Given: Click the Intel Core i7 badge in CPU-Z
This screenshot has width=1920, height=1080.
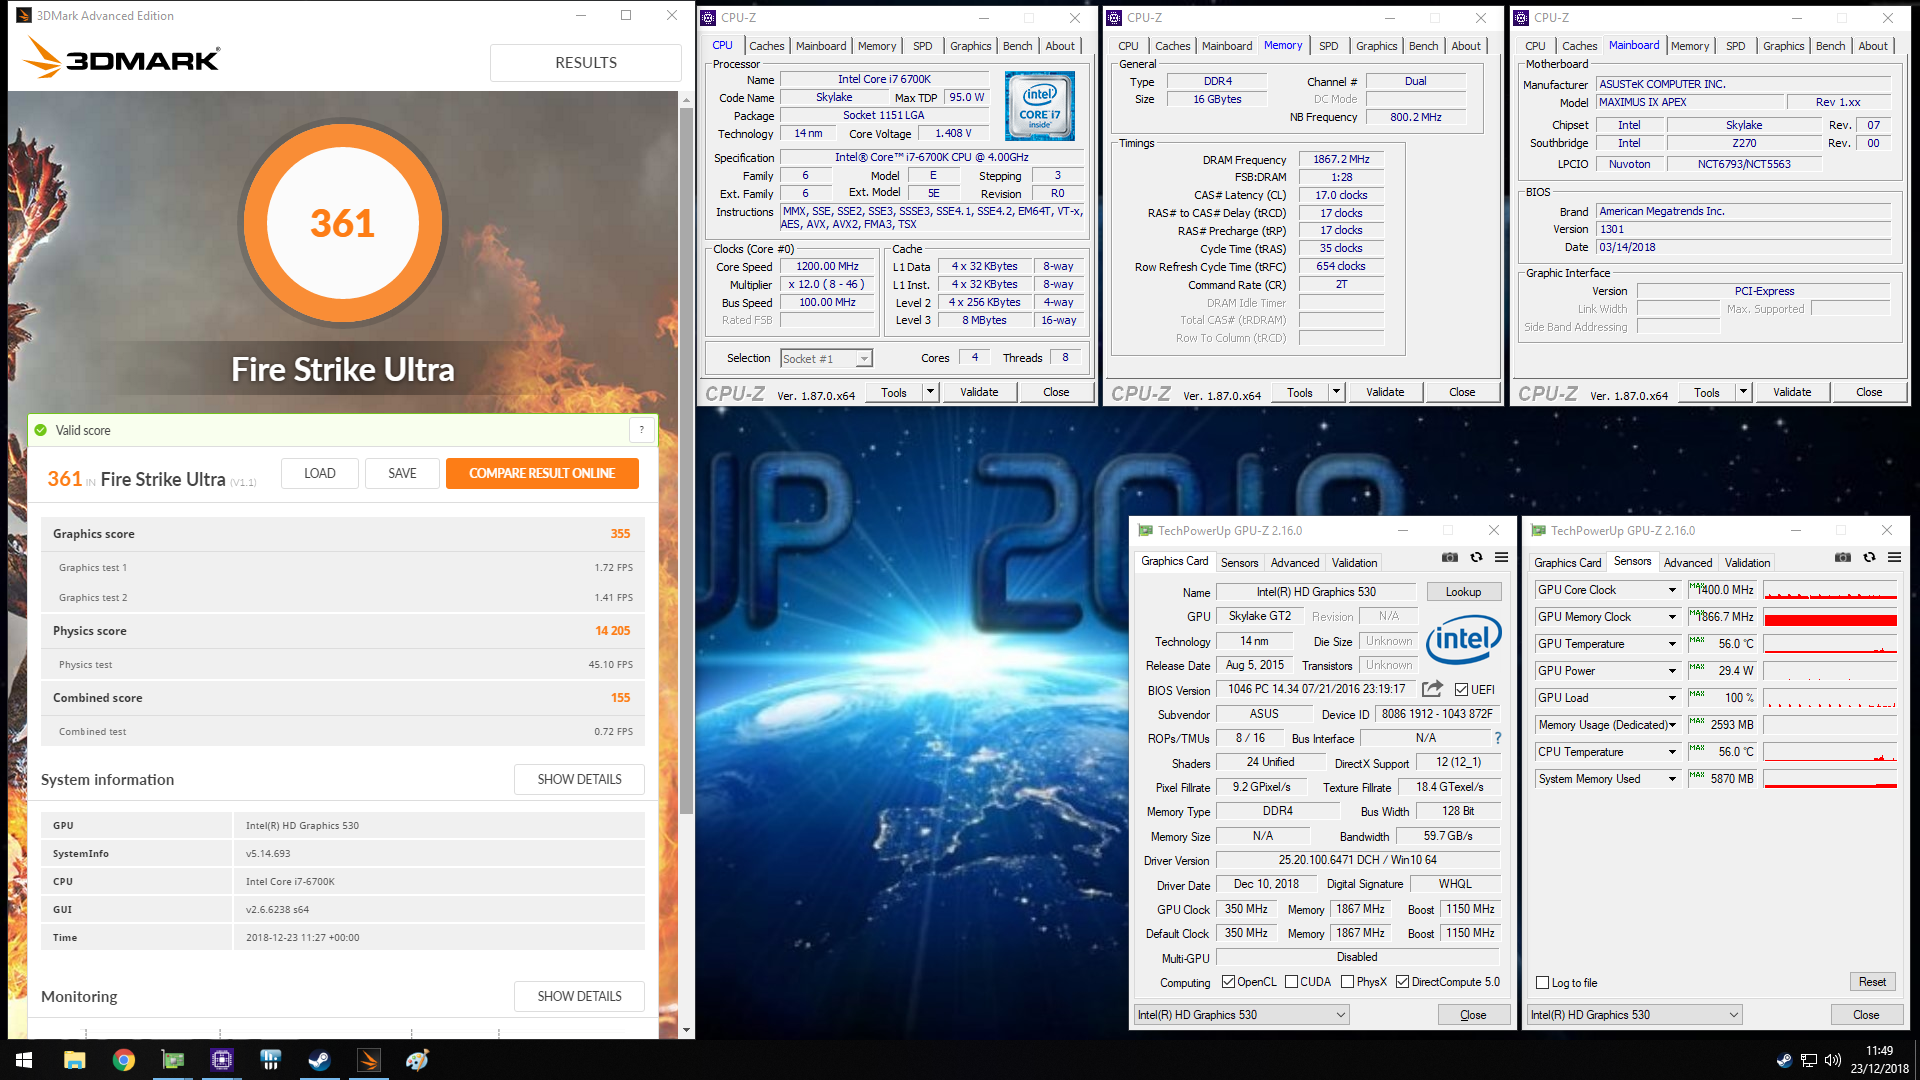Looking at the screenshot, I should 1040,106.
